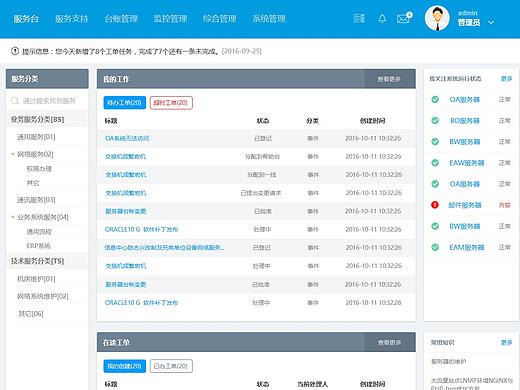This screenshot has height=390, width=520.
Task: Click the 标题 column header in 我的工作
Action: (x=111, y=121)
